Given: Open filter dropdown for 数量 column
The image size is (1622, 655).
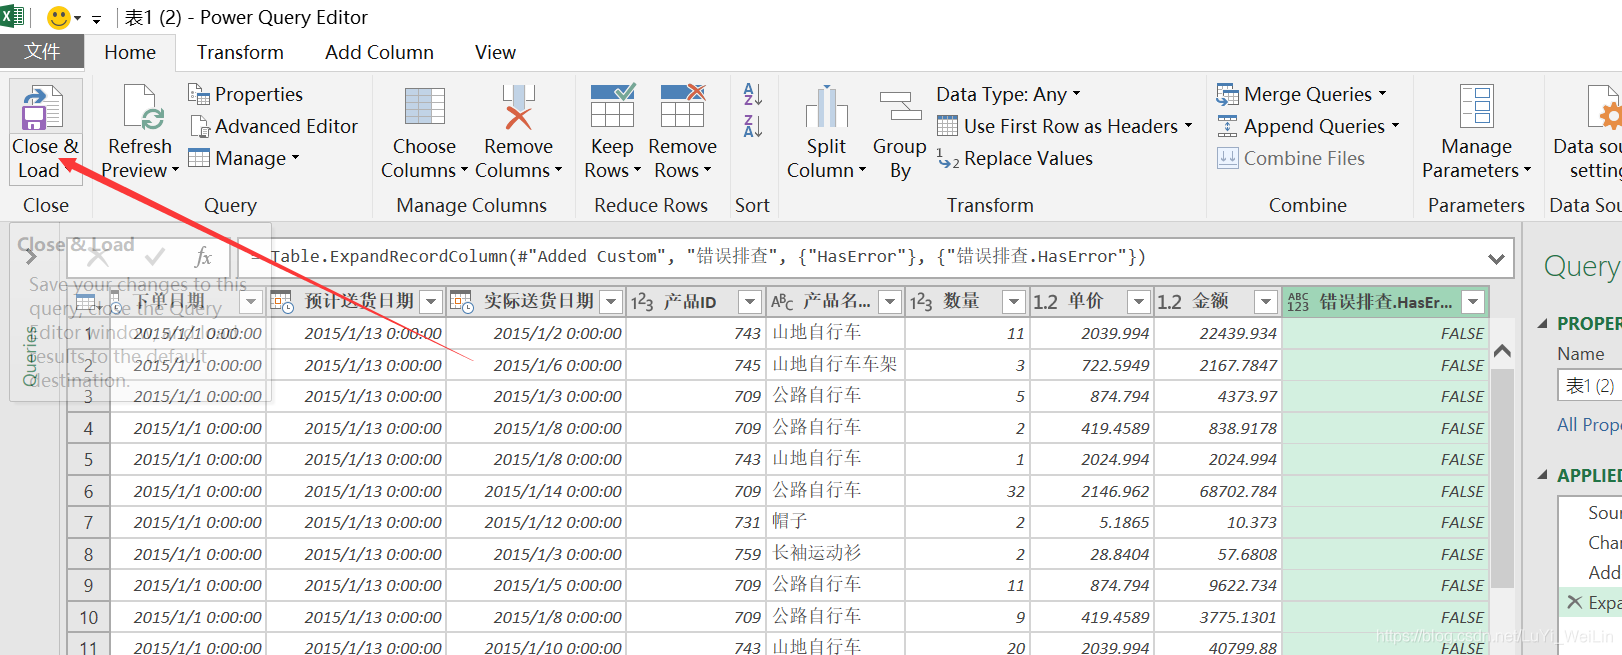Looking at the screenshot, I should [1014, 301].
